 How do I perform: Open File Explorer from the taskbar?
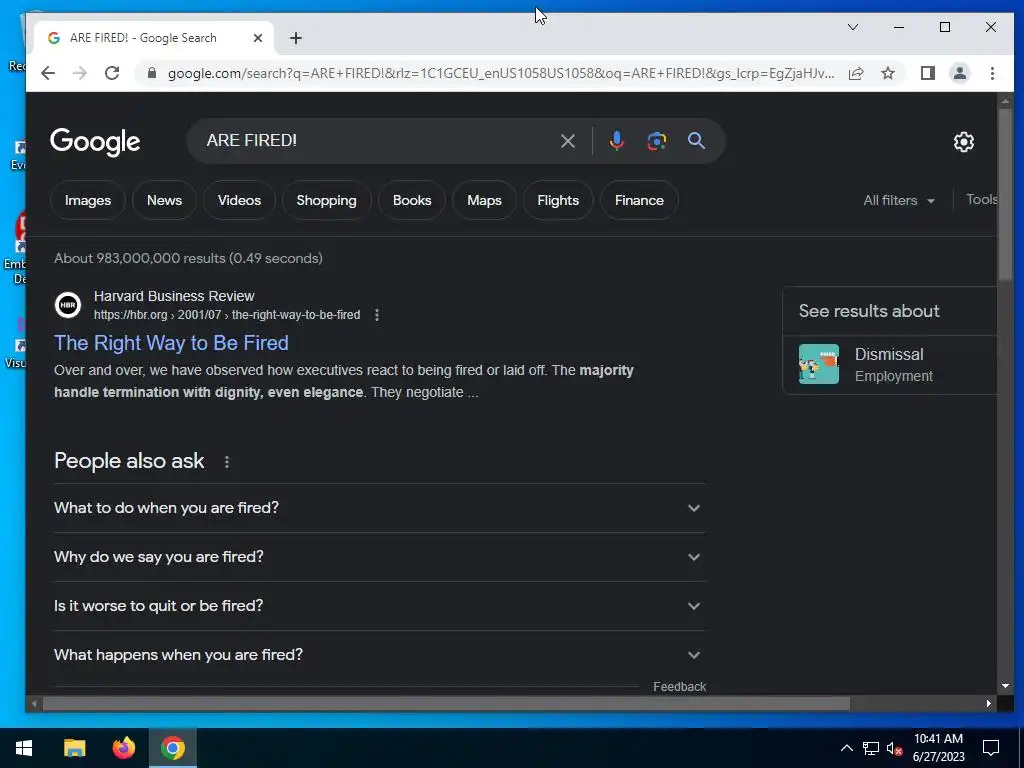(x=74, y=748)
